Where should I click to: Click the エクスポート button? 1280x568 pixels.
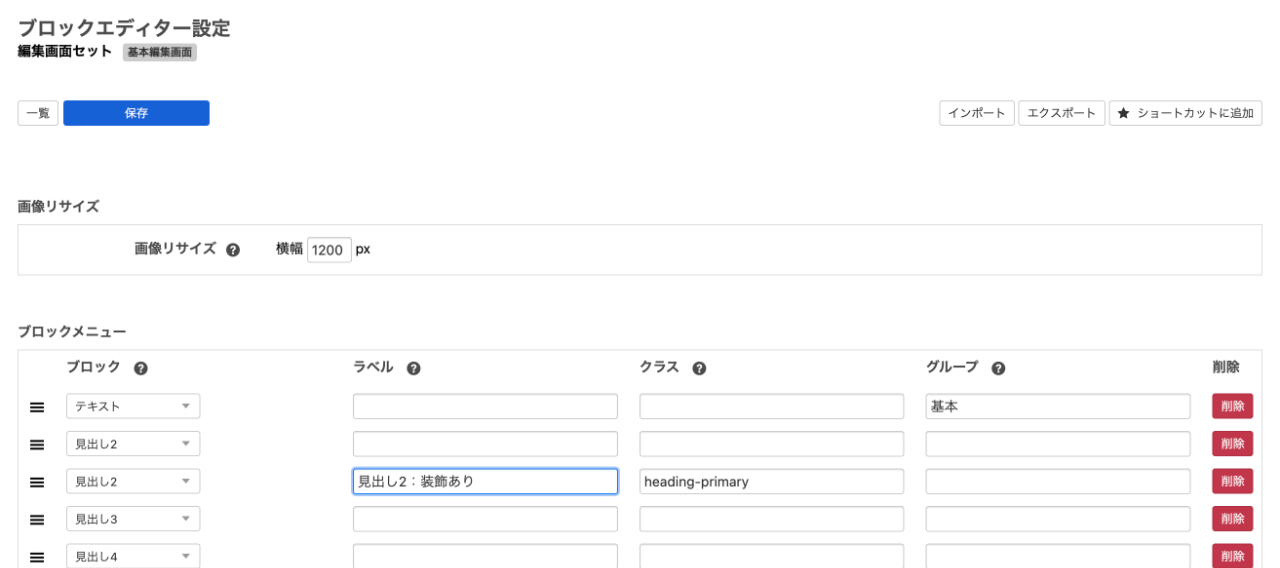(x=1062, y=113)
